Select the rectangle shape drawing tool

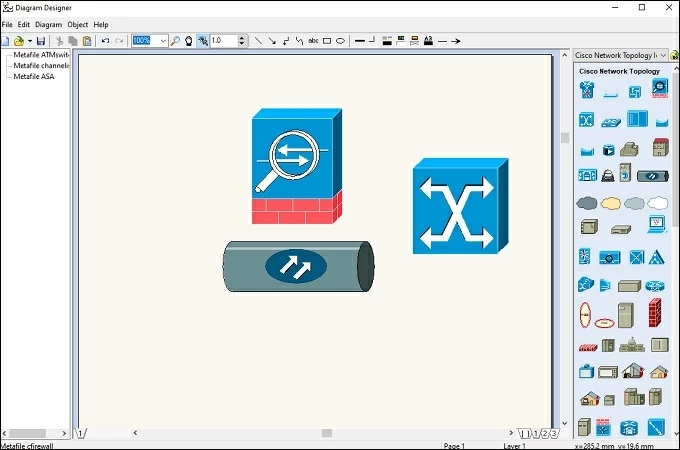pyautogui.click(x=327, y=41)
